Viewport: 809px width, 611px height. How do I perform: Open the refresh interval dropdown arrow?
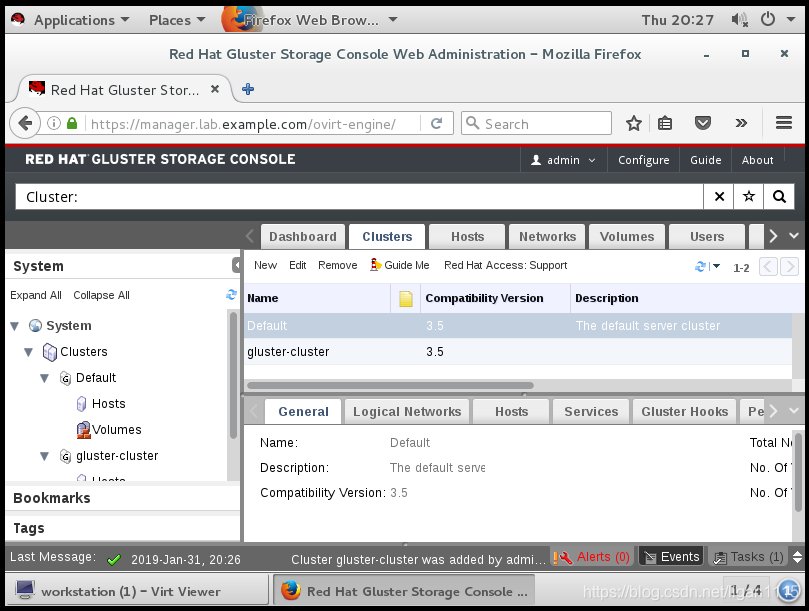(x=716, y=267)
